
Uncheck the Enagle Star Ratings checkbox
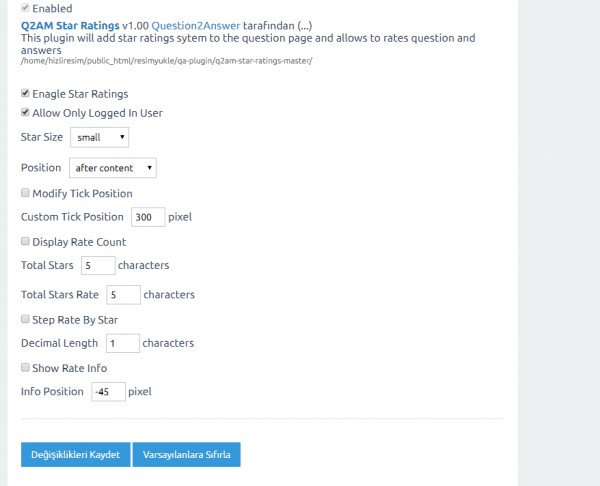(x=25, y=94)
